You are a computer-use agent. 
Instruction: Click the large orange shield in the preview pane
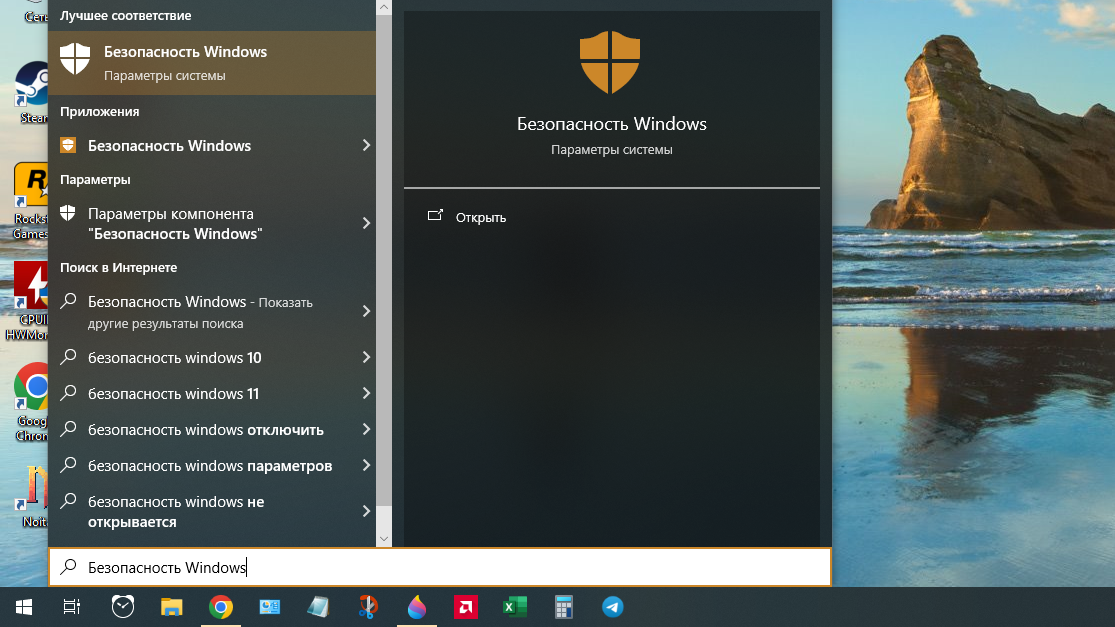[610, 62]
